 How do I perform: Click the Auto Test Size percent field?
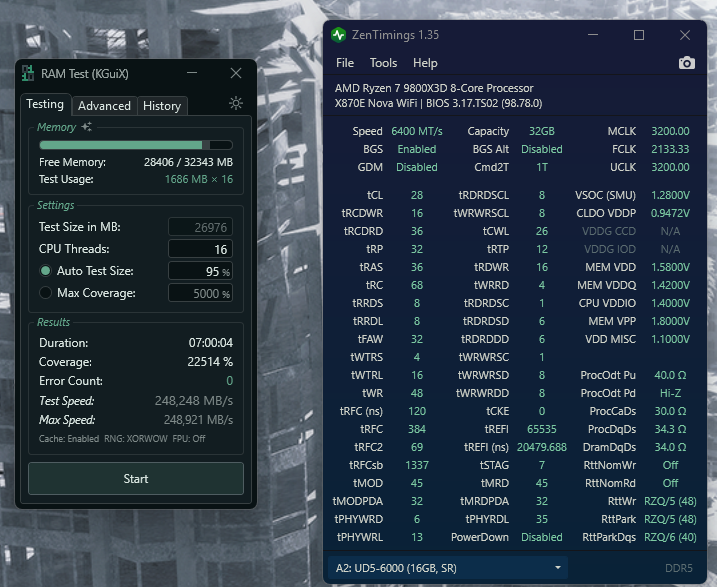point(200,271)
